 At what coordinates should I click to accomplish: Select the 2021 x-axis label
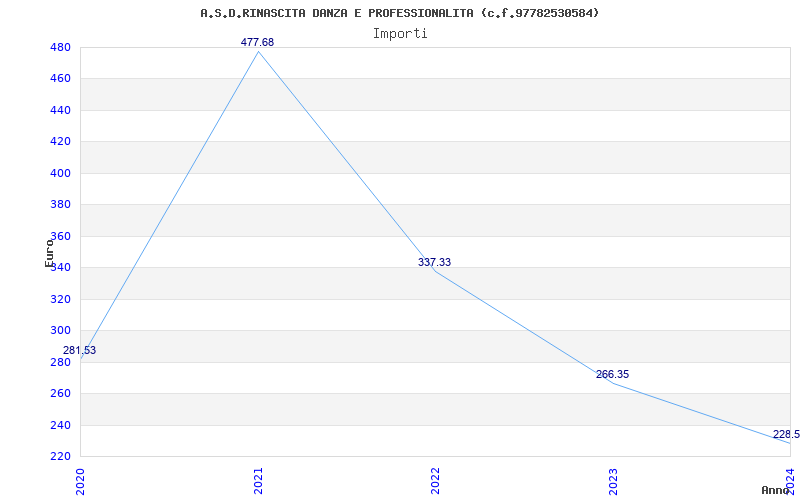[258, 480]
